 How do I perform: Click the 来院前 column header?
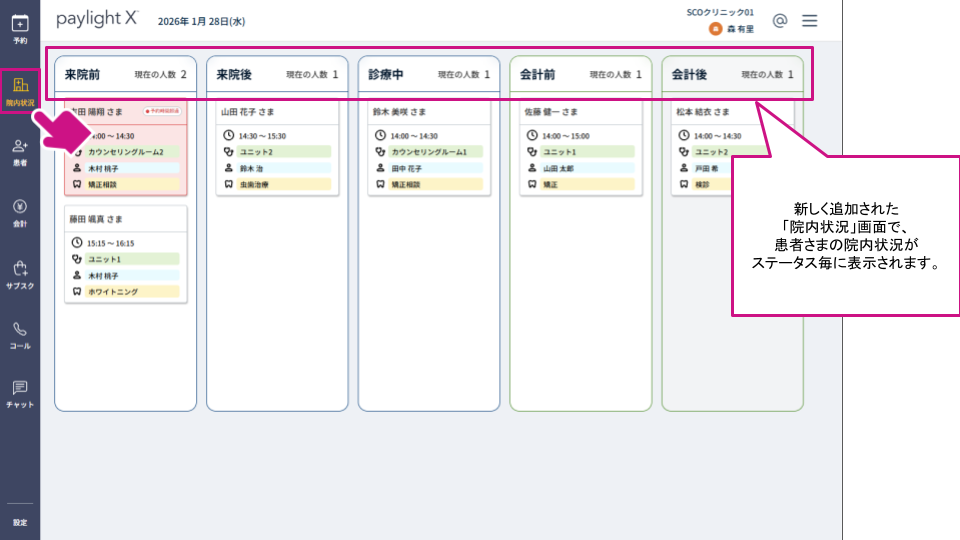coord(126,75)
